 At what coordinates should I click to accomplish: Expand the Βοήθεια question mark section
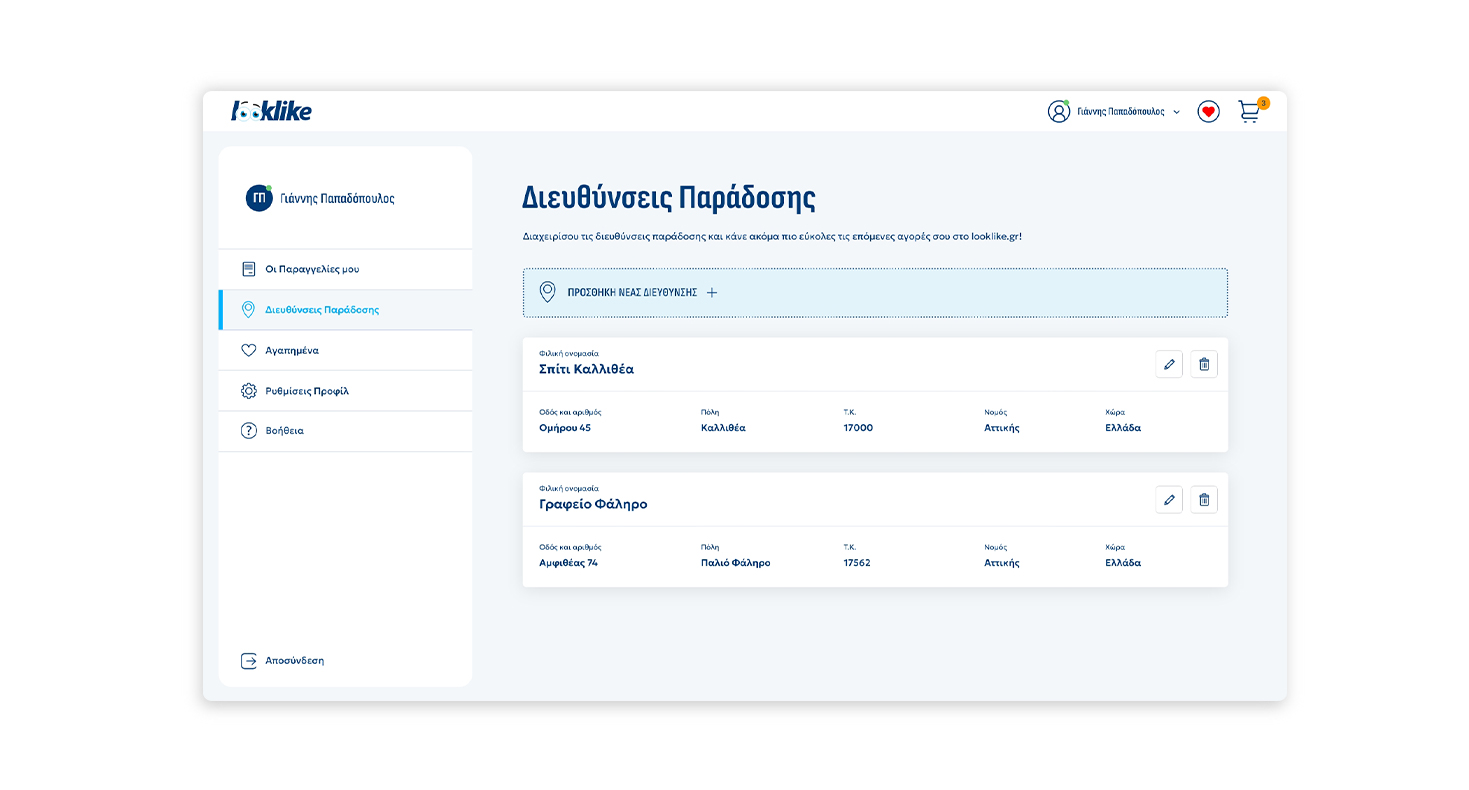[250, 431]
